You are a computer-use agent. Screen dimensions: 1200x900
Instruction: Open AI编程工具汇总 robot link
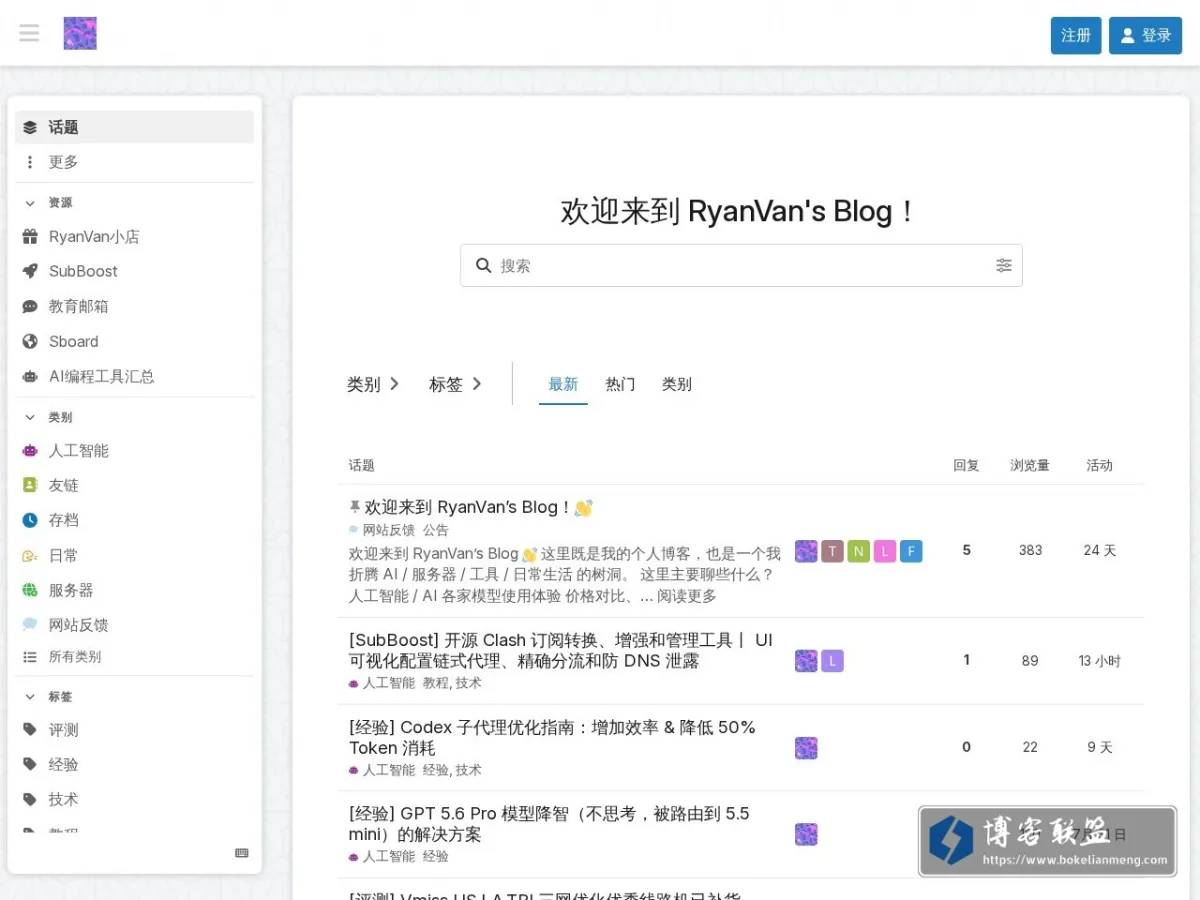[x=134, y=376]
